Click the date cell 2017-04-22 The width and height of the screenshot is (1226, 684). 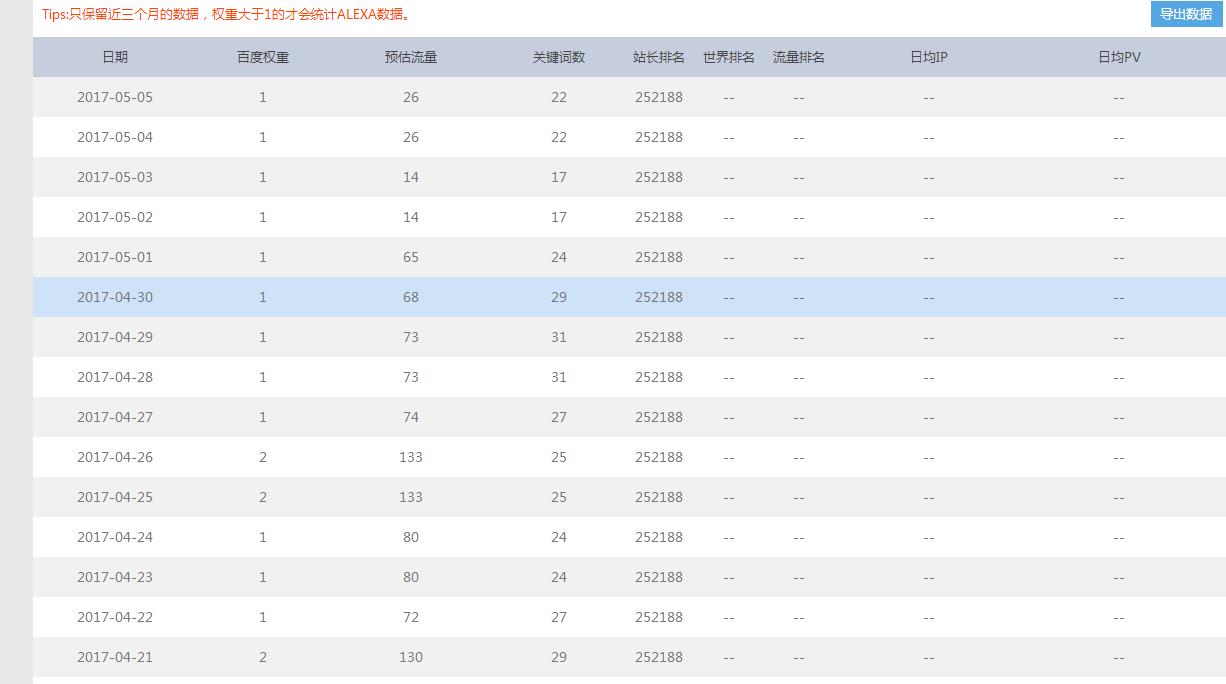tap(115, 617)
